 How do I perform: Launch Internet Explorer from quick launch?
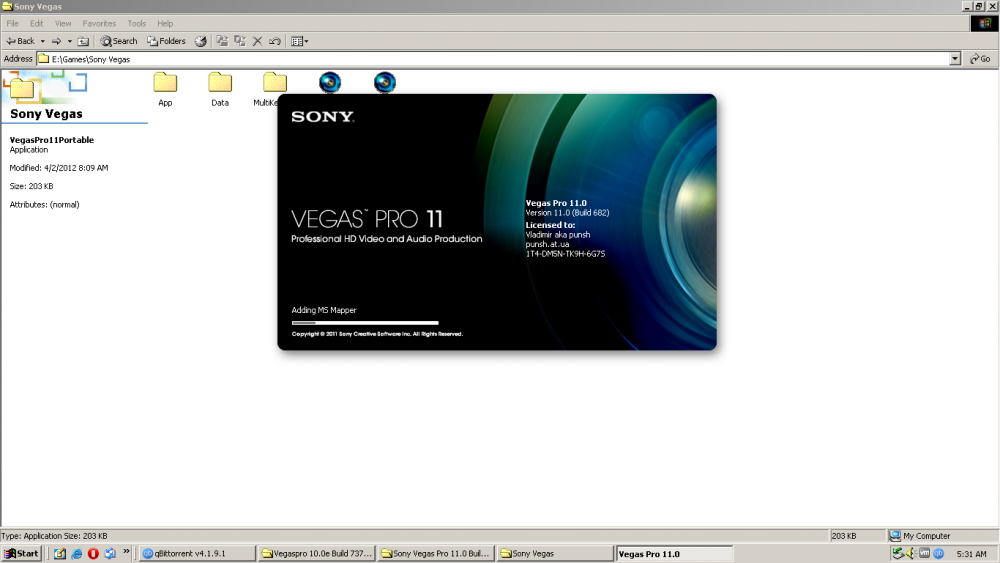tap(76, 553)
